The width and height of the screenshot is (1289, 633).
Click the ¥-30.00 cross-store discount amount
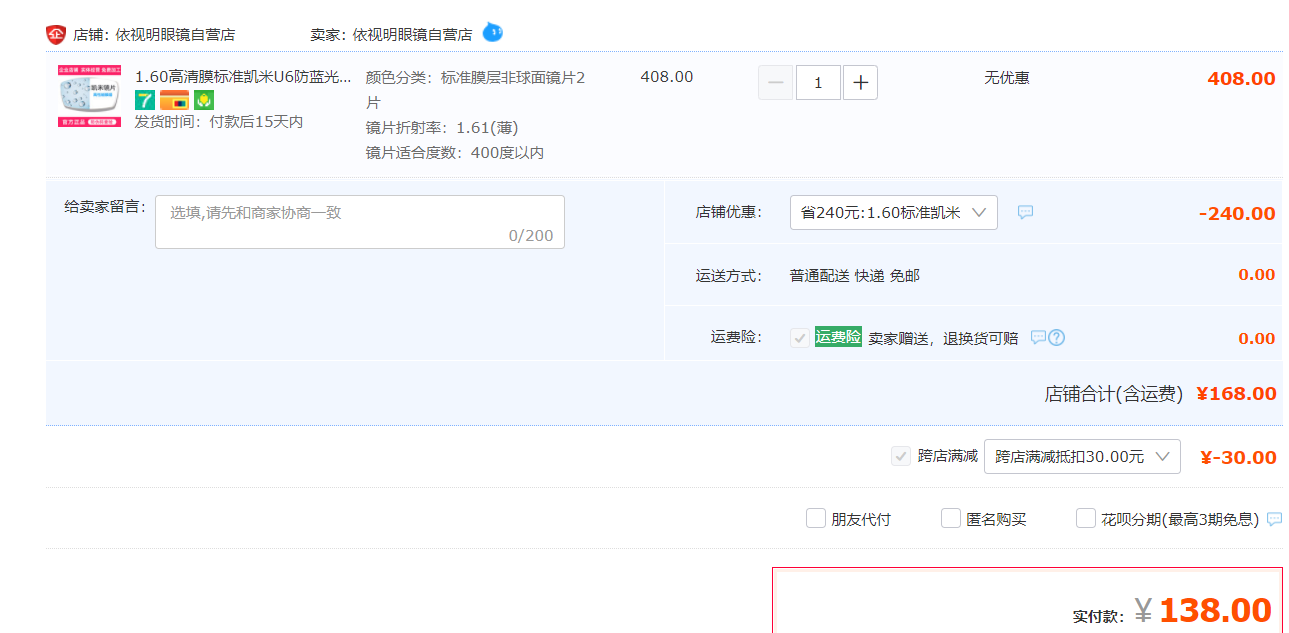1238,457
